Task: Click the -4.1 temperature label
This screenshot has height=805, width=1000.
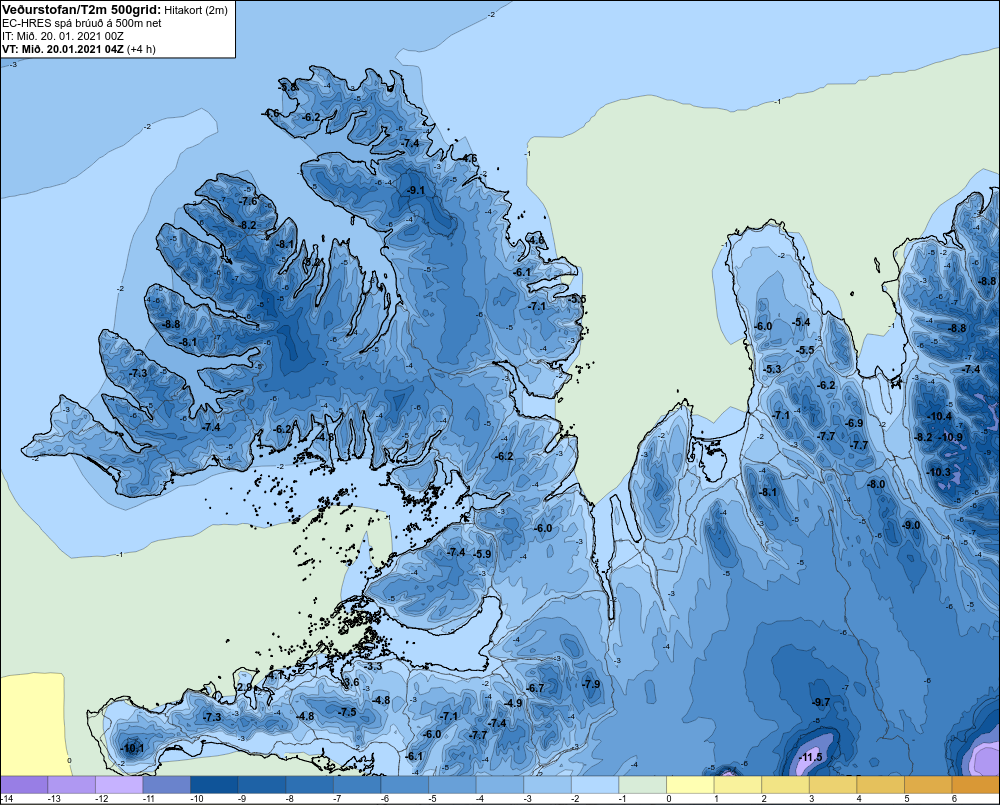Action: point(275,674)
